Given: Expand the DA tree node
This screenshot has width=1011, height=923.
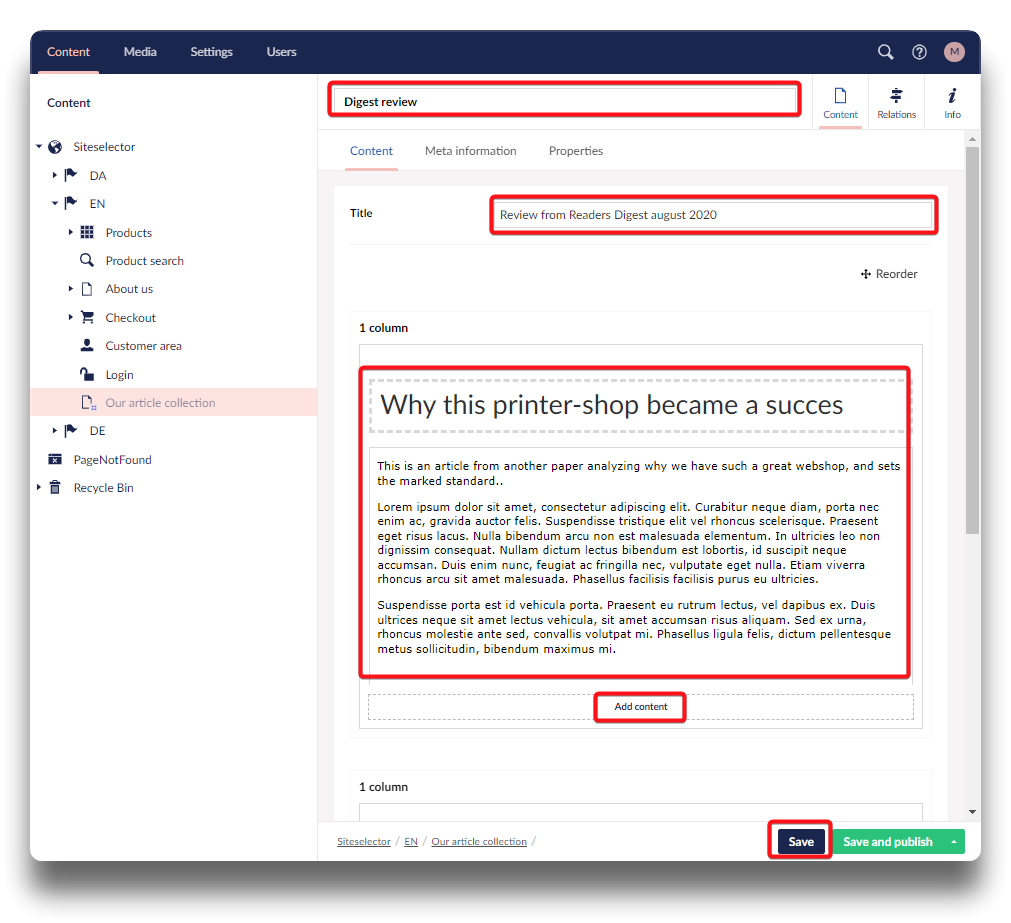Looking at the screenshot, I should pos(55,175).
